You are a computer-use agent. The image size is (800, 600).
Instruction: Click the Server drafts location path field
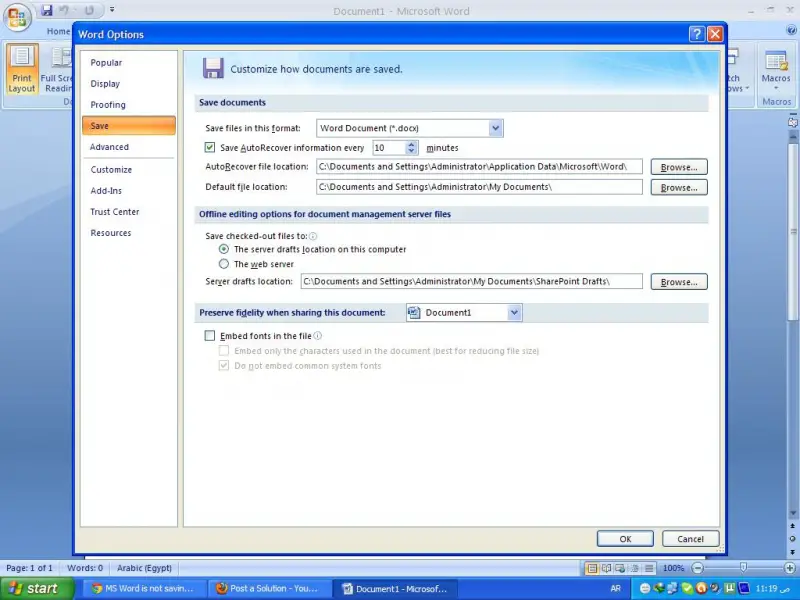(x=471, y=282)
